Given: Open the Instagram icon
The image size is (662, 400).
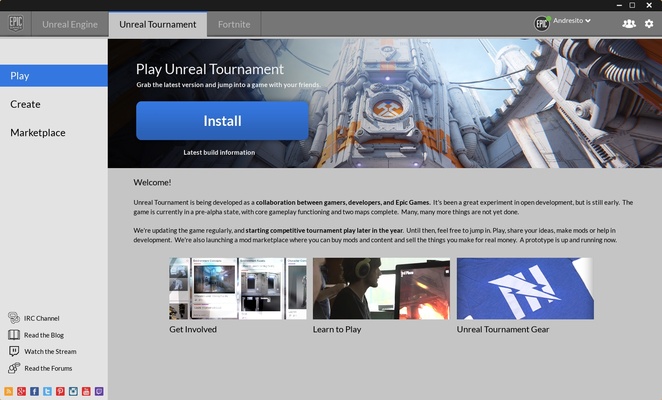Looking at the screenshot, I should tap(73, 391).
